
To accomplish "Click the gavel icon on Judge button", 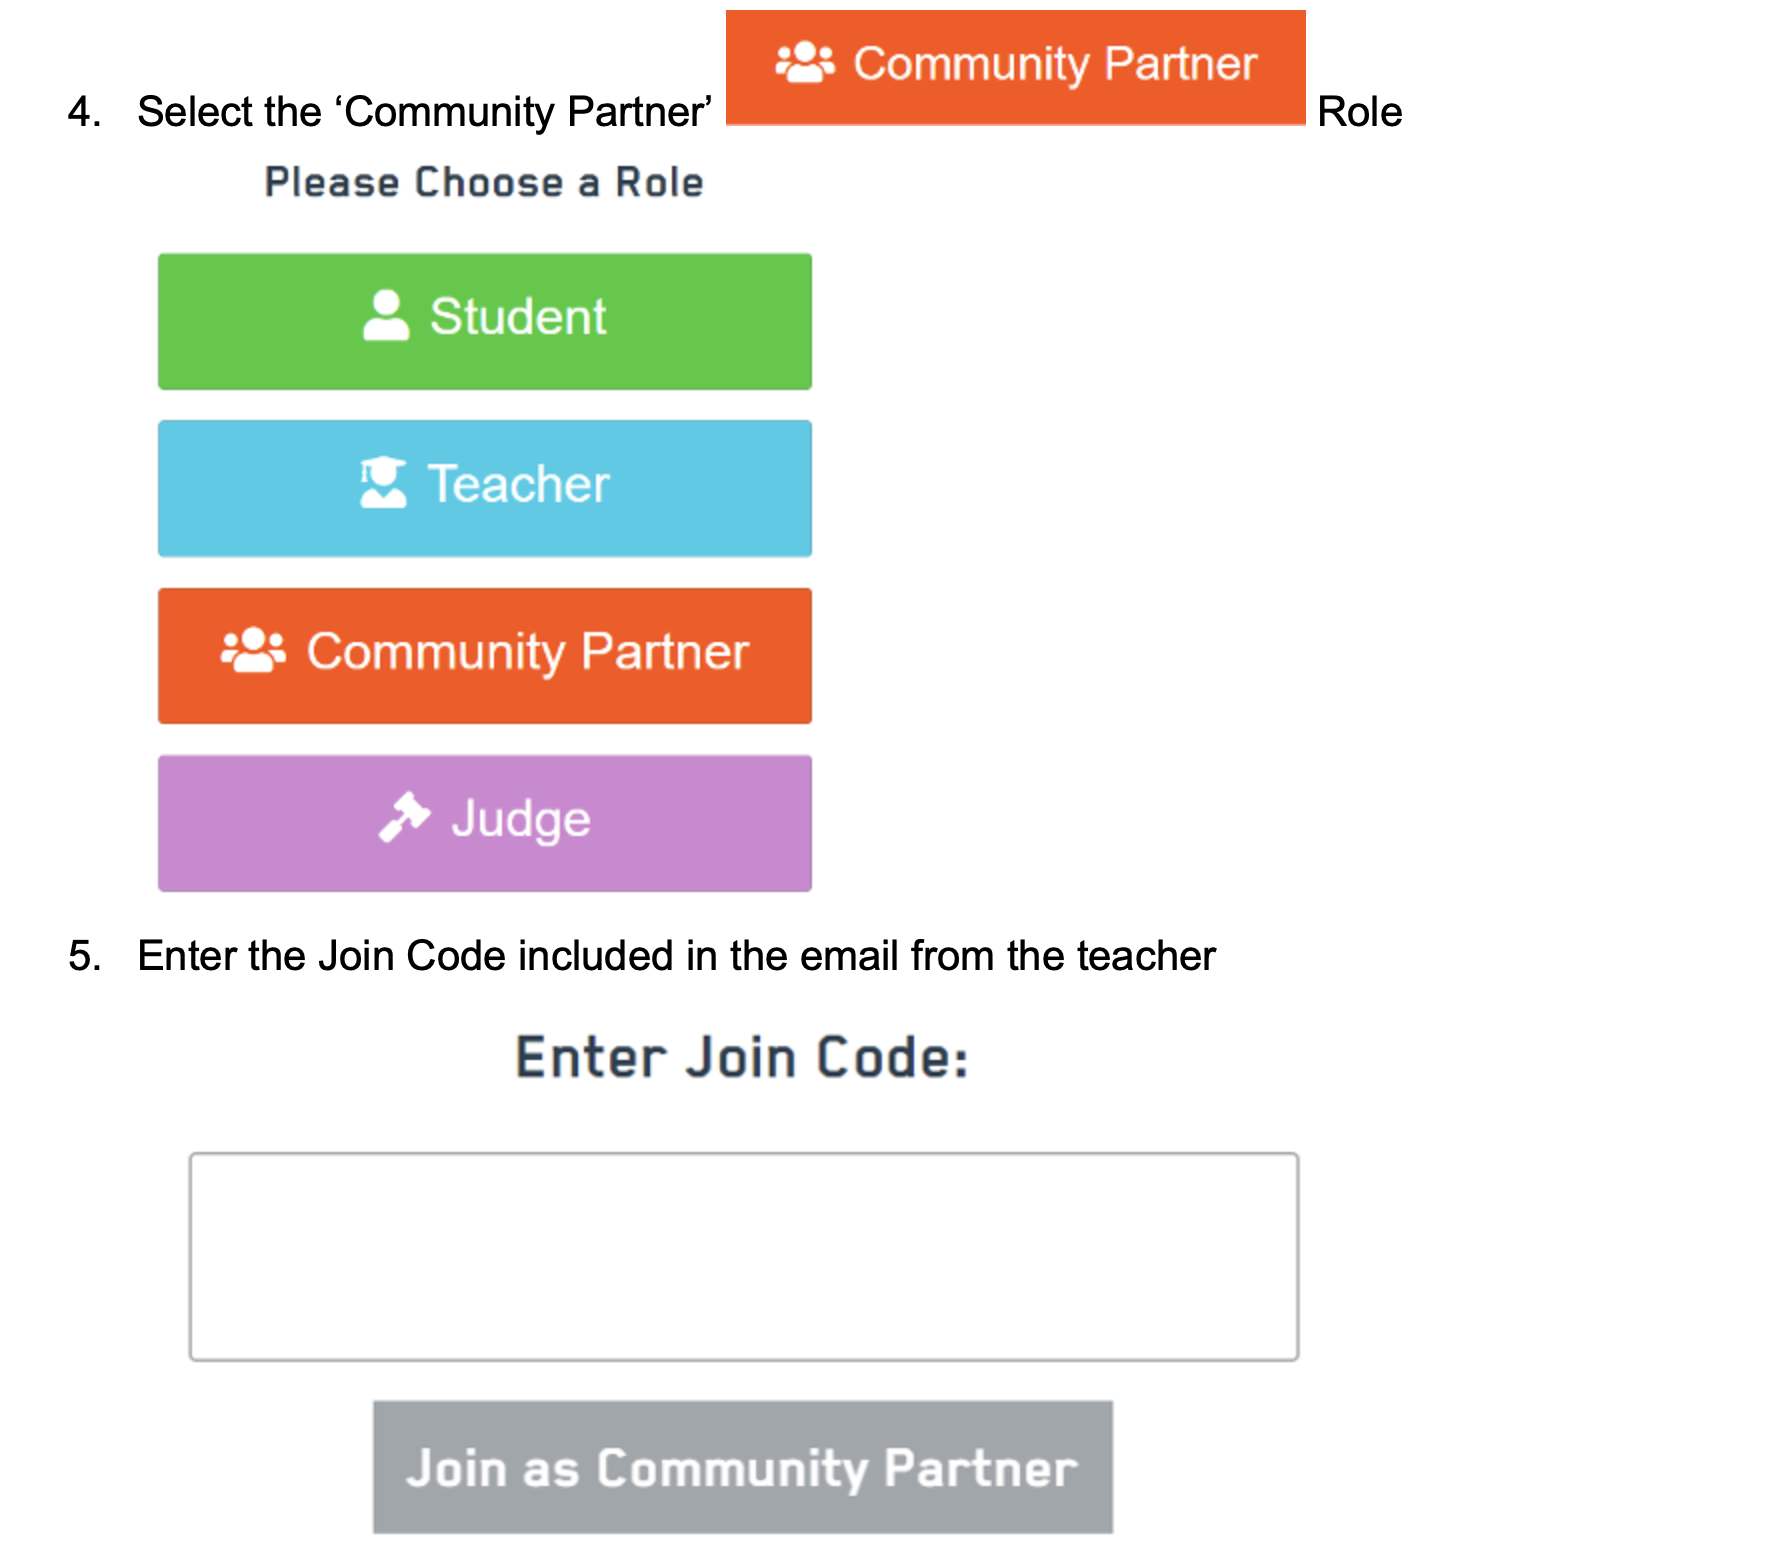I will [404, 817].
